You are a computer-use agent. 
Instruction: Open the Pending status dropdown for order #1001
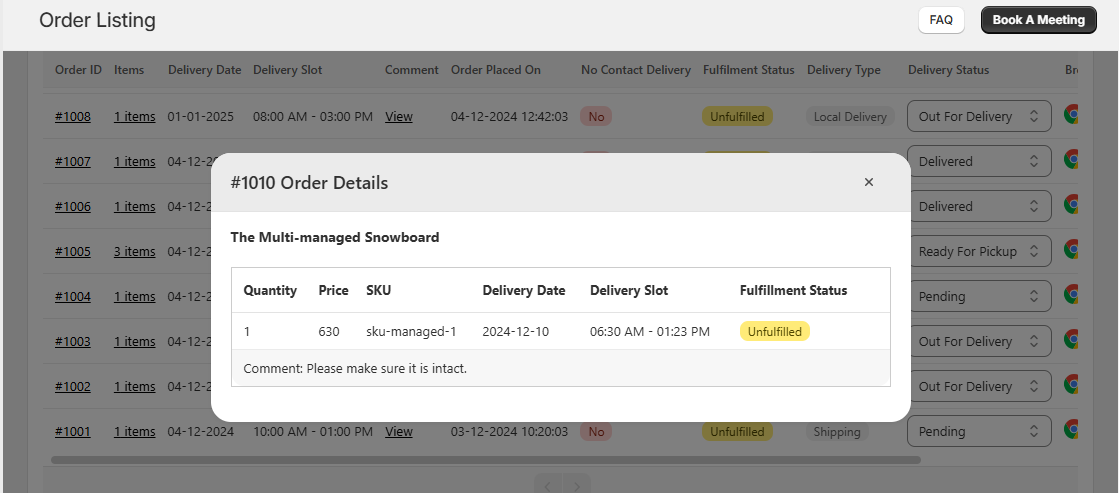tap(978, 431)
